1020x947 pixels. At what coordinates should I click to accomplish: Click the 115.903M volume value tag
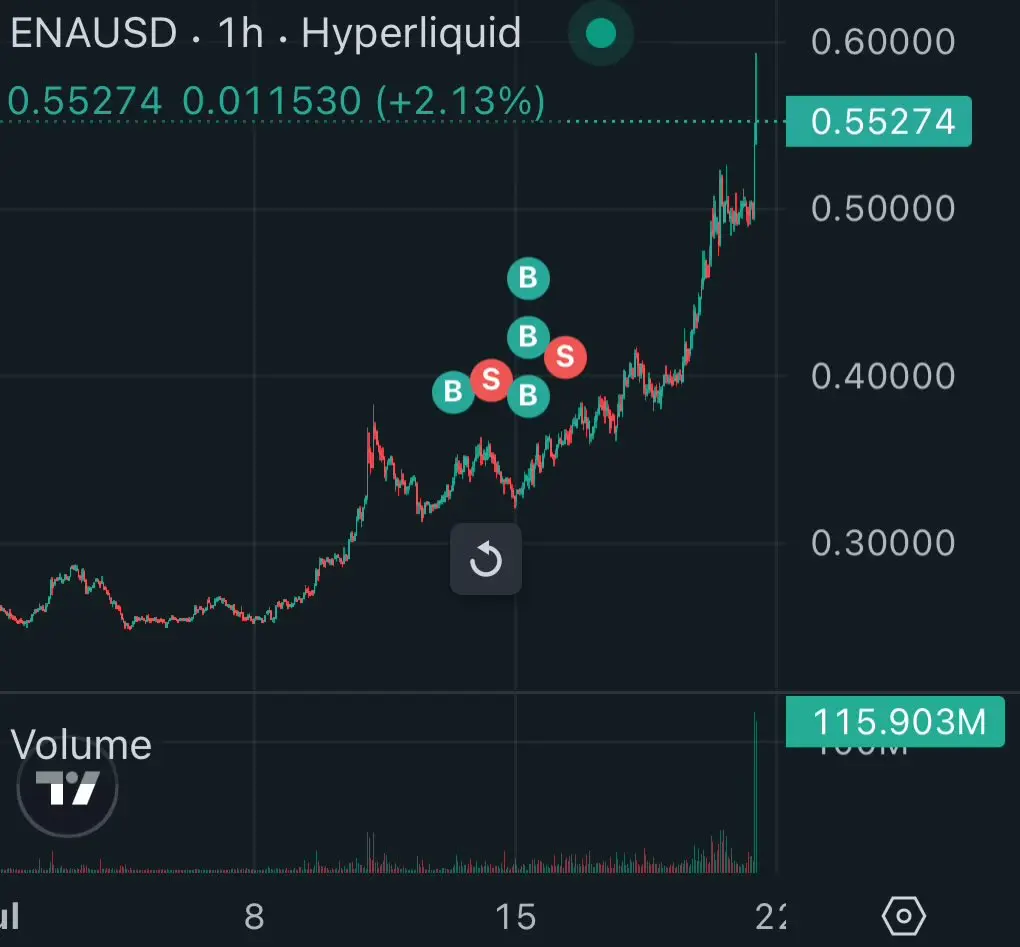point(895,722)
